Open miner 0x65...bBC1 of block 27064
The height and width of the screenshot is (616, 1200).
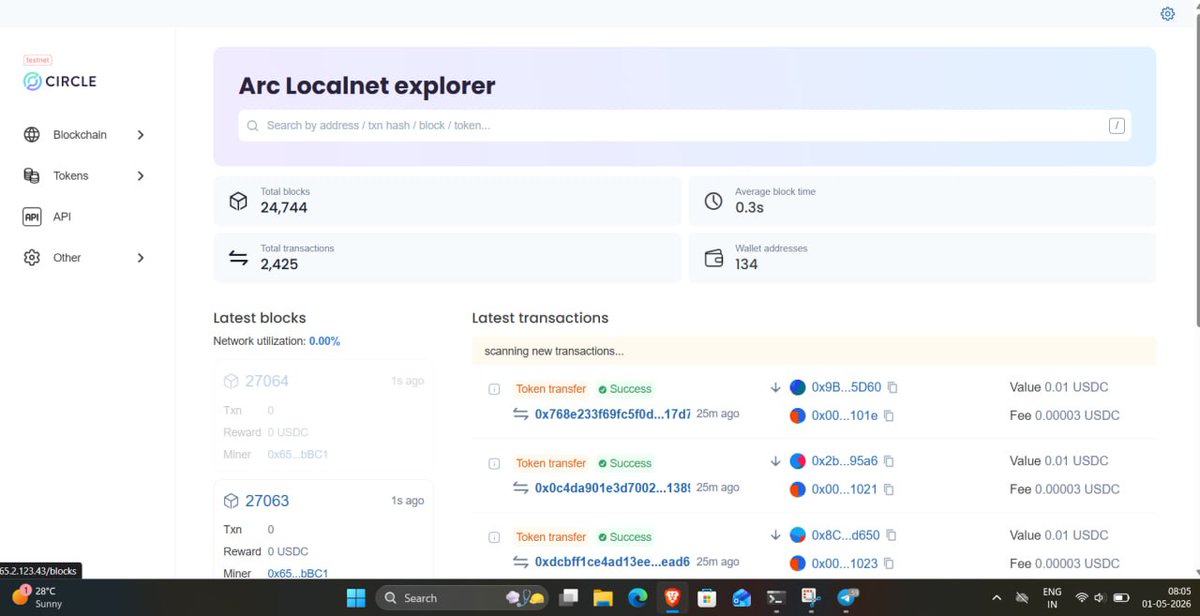[x=298, y=454]
